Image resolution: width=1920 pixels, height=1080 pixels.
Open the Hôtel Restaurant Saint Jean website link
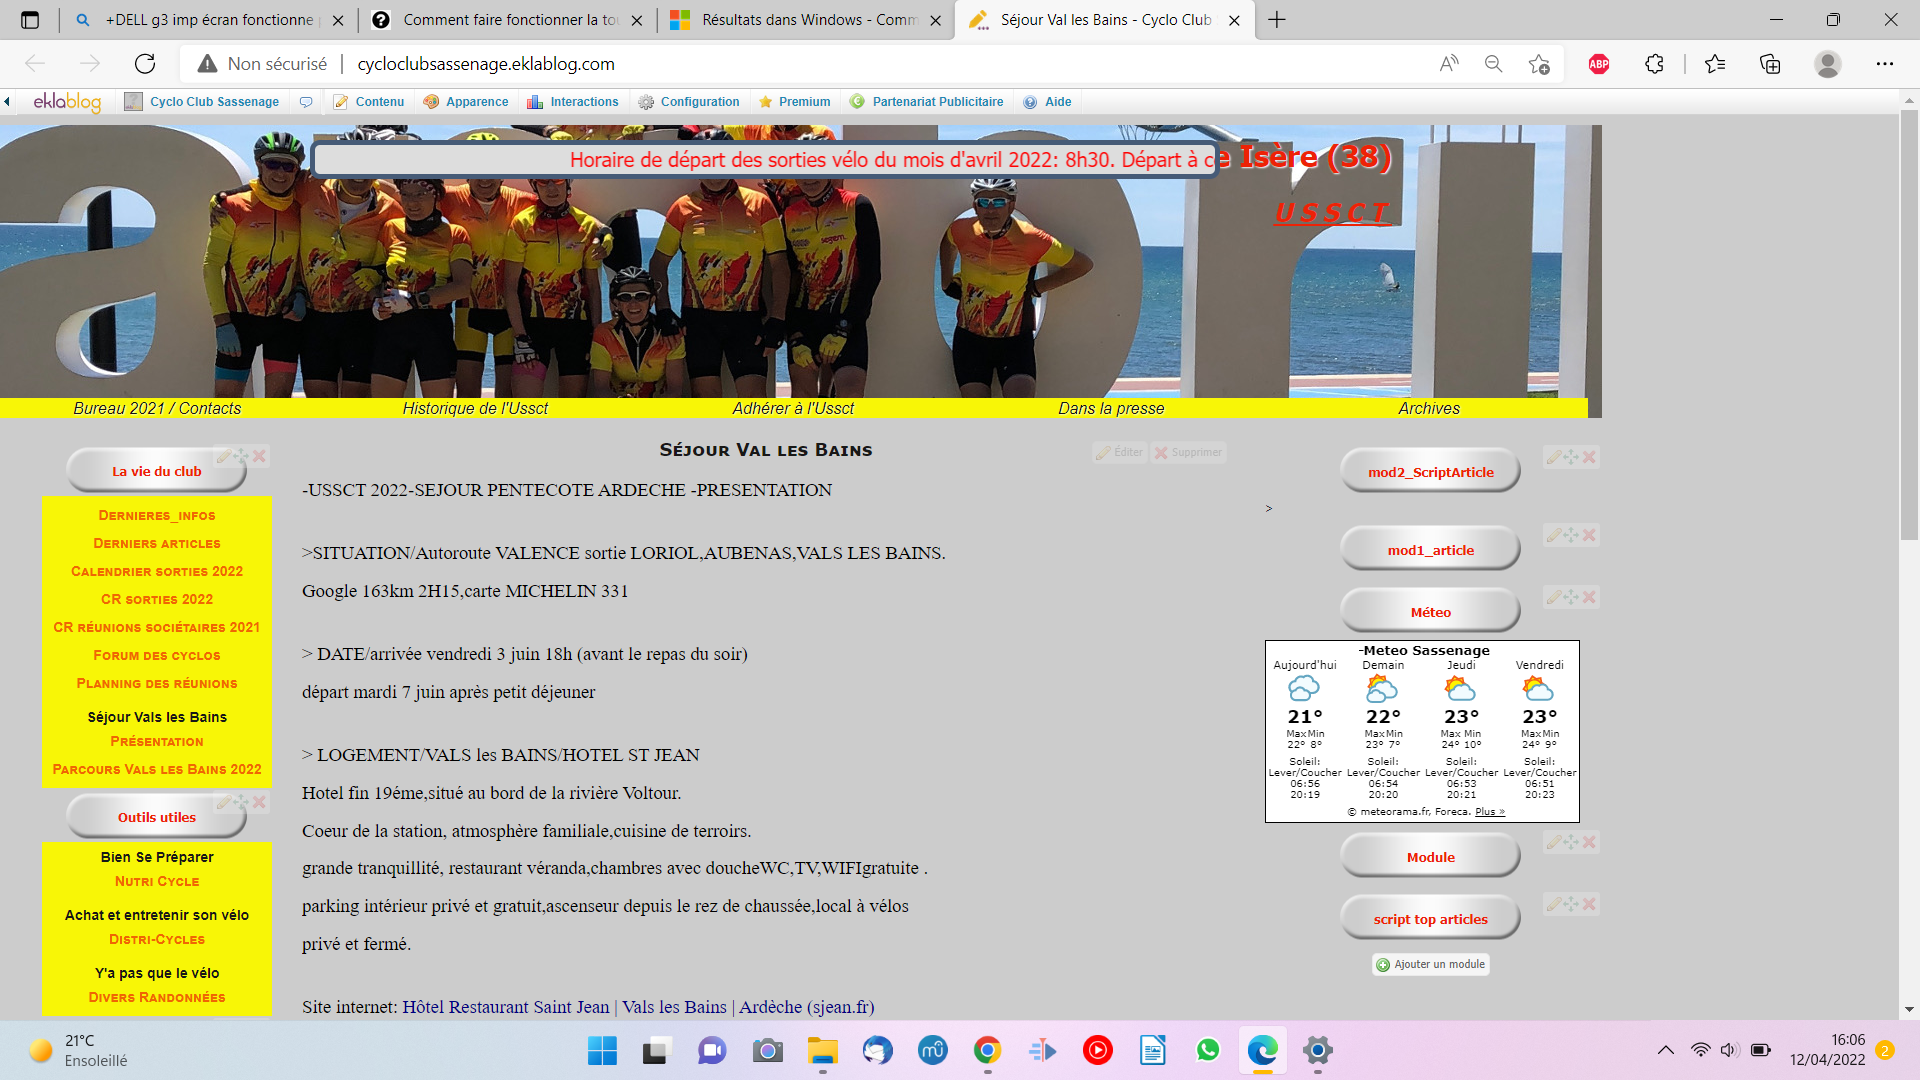pos(638,1007)
